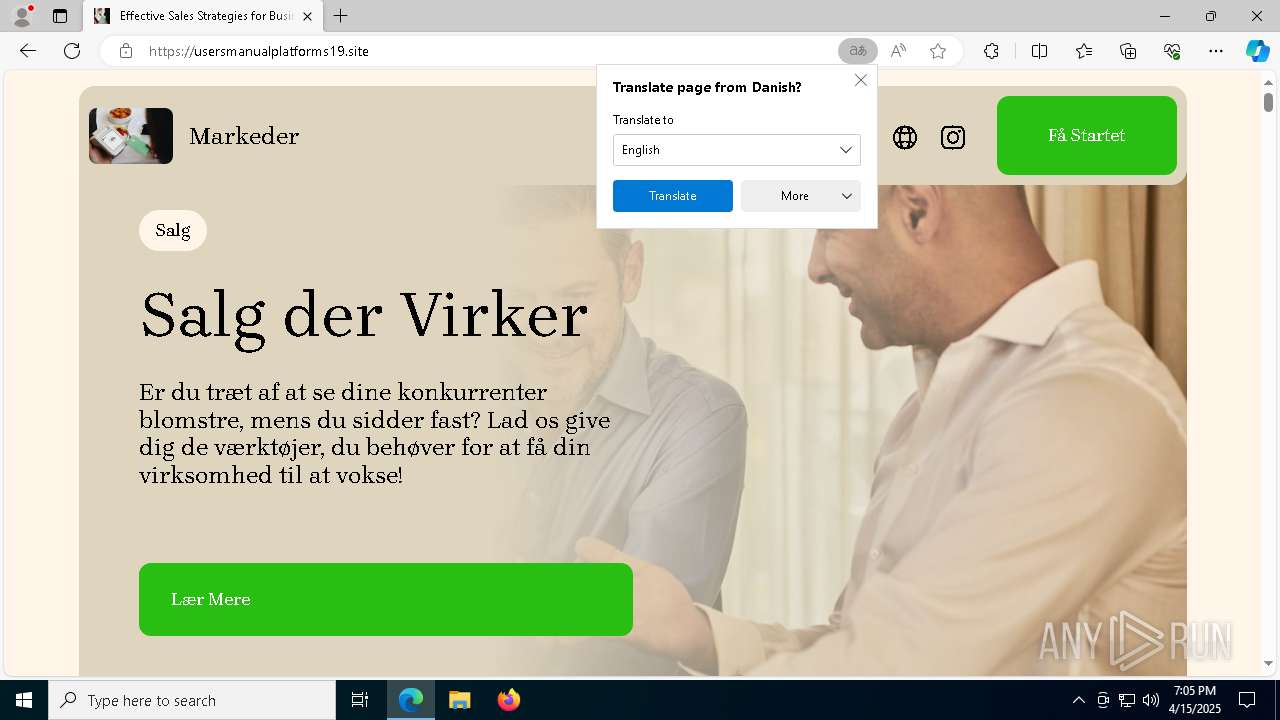Expand the Translate to English dropdown

click(737, 150)
